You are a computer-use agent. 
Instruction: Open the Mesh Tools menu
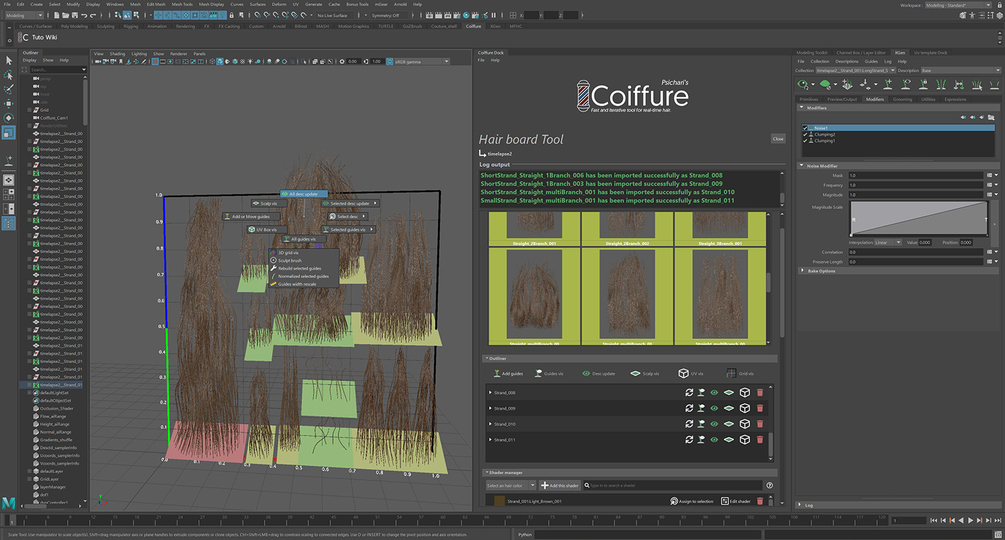tap(182, 4)
